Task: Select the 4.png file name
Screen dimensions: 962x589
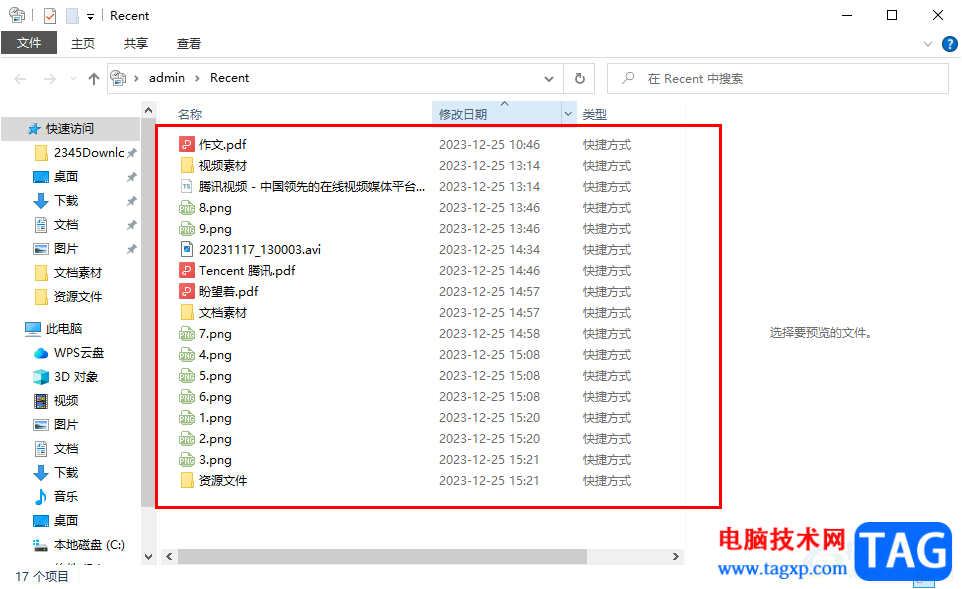Action: coord(215,355)
